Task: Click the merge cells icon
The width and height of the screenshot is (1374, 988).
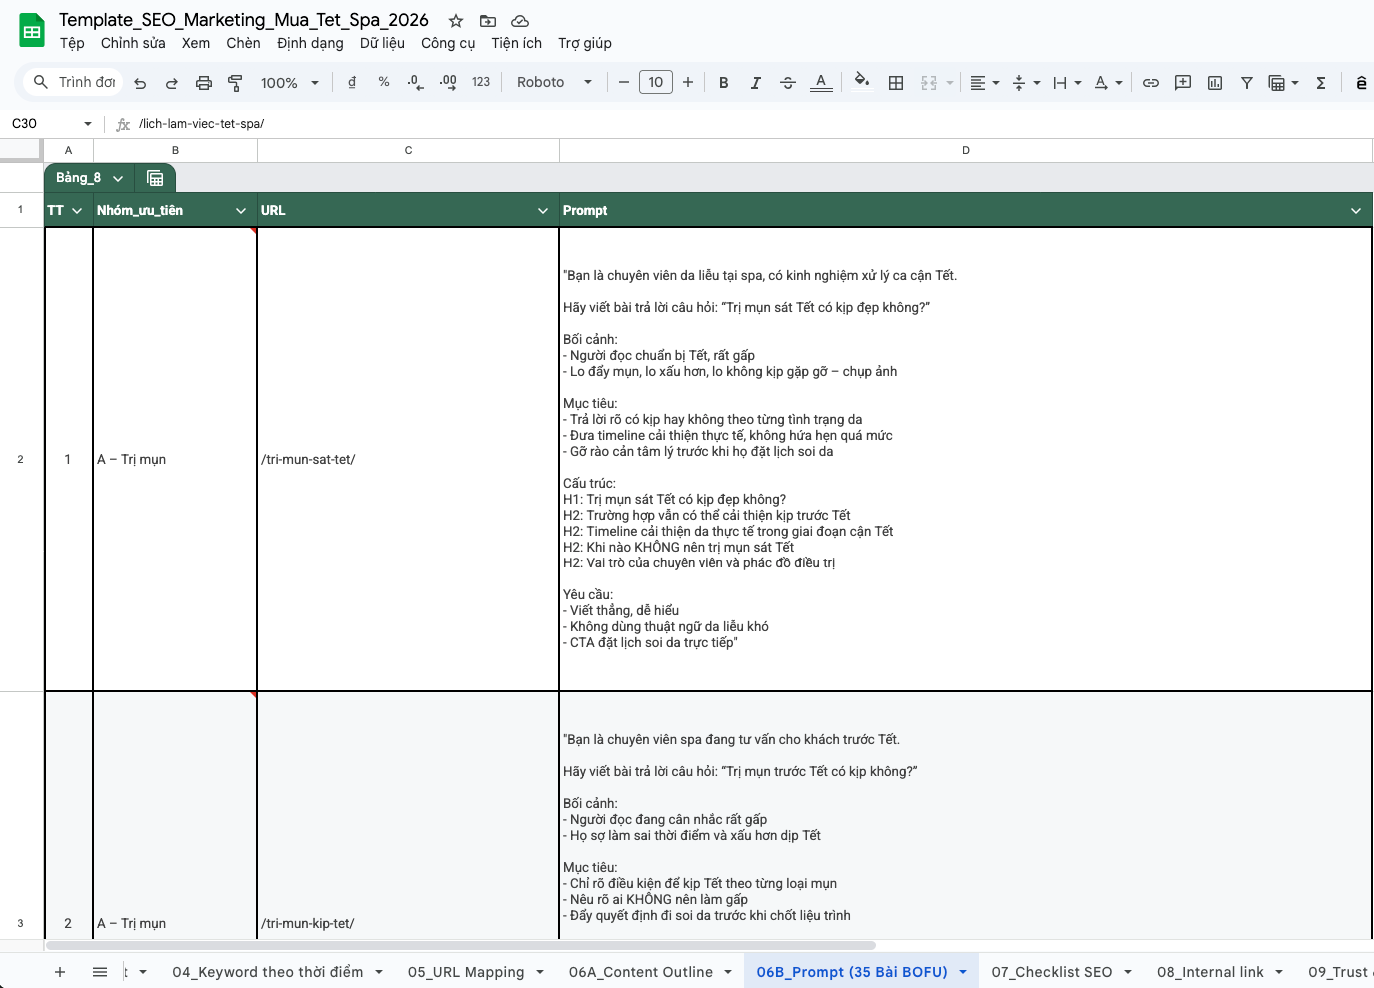Action: [x=929, y=83]
